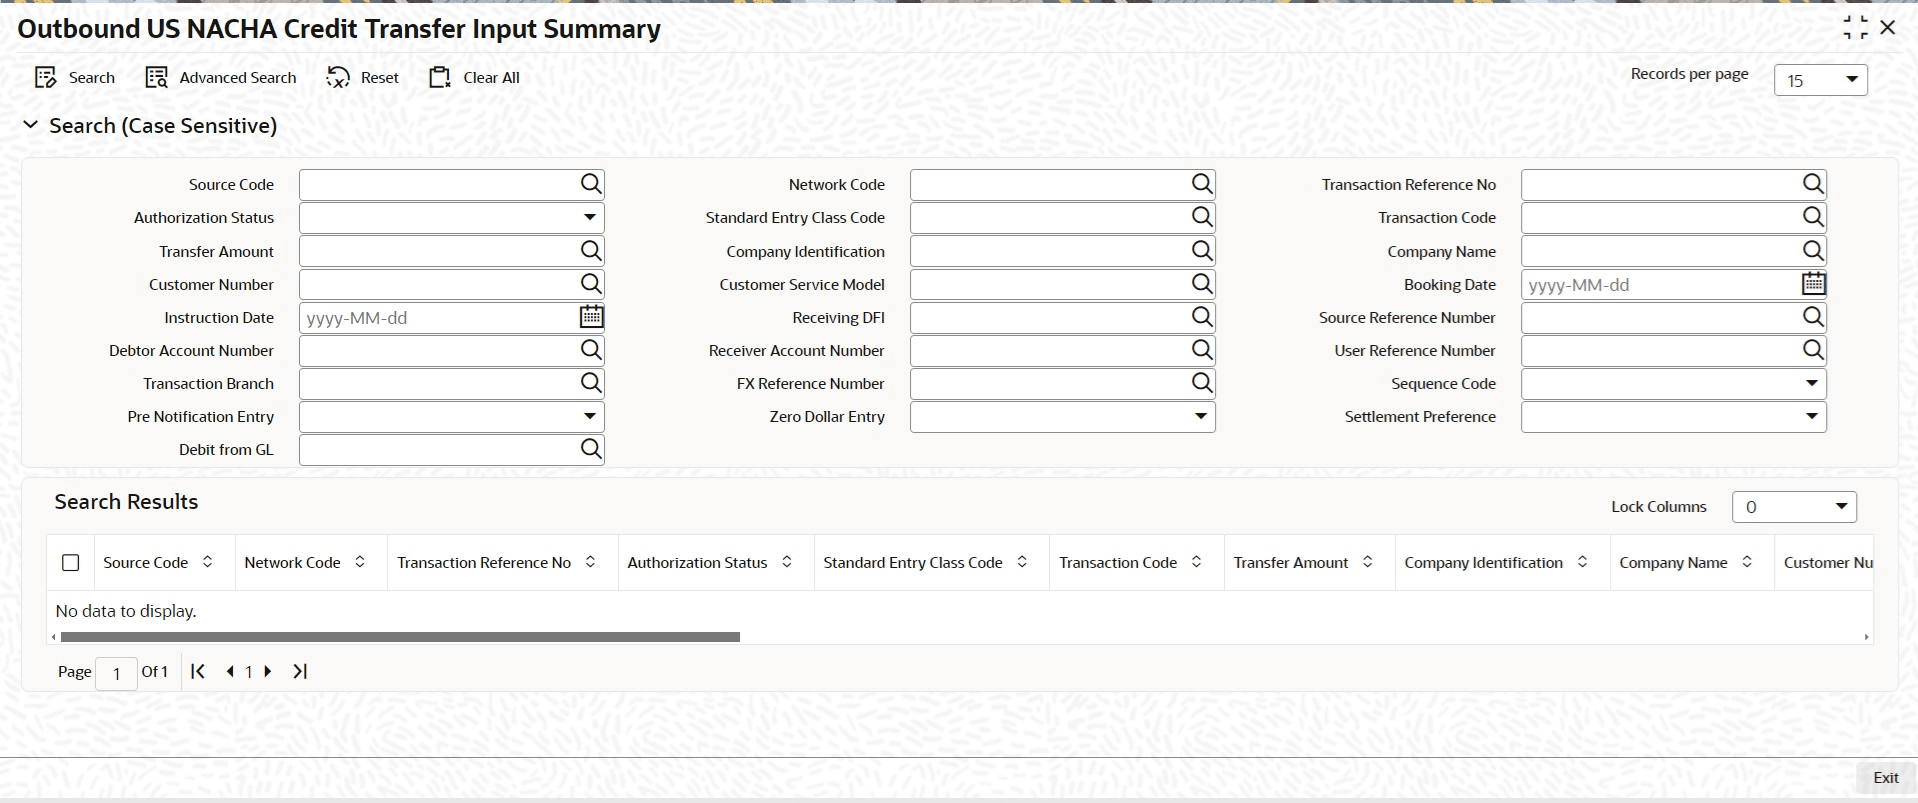Click Clear All in toolbar

475,78
